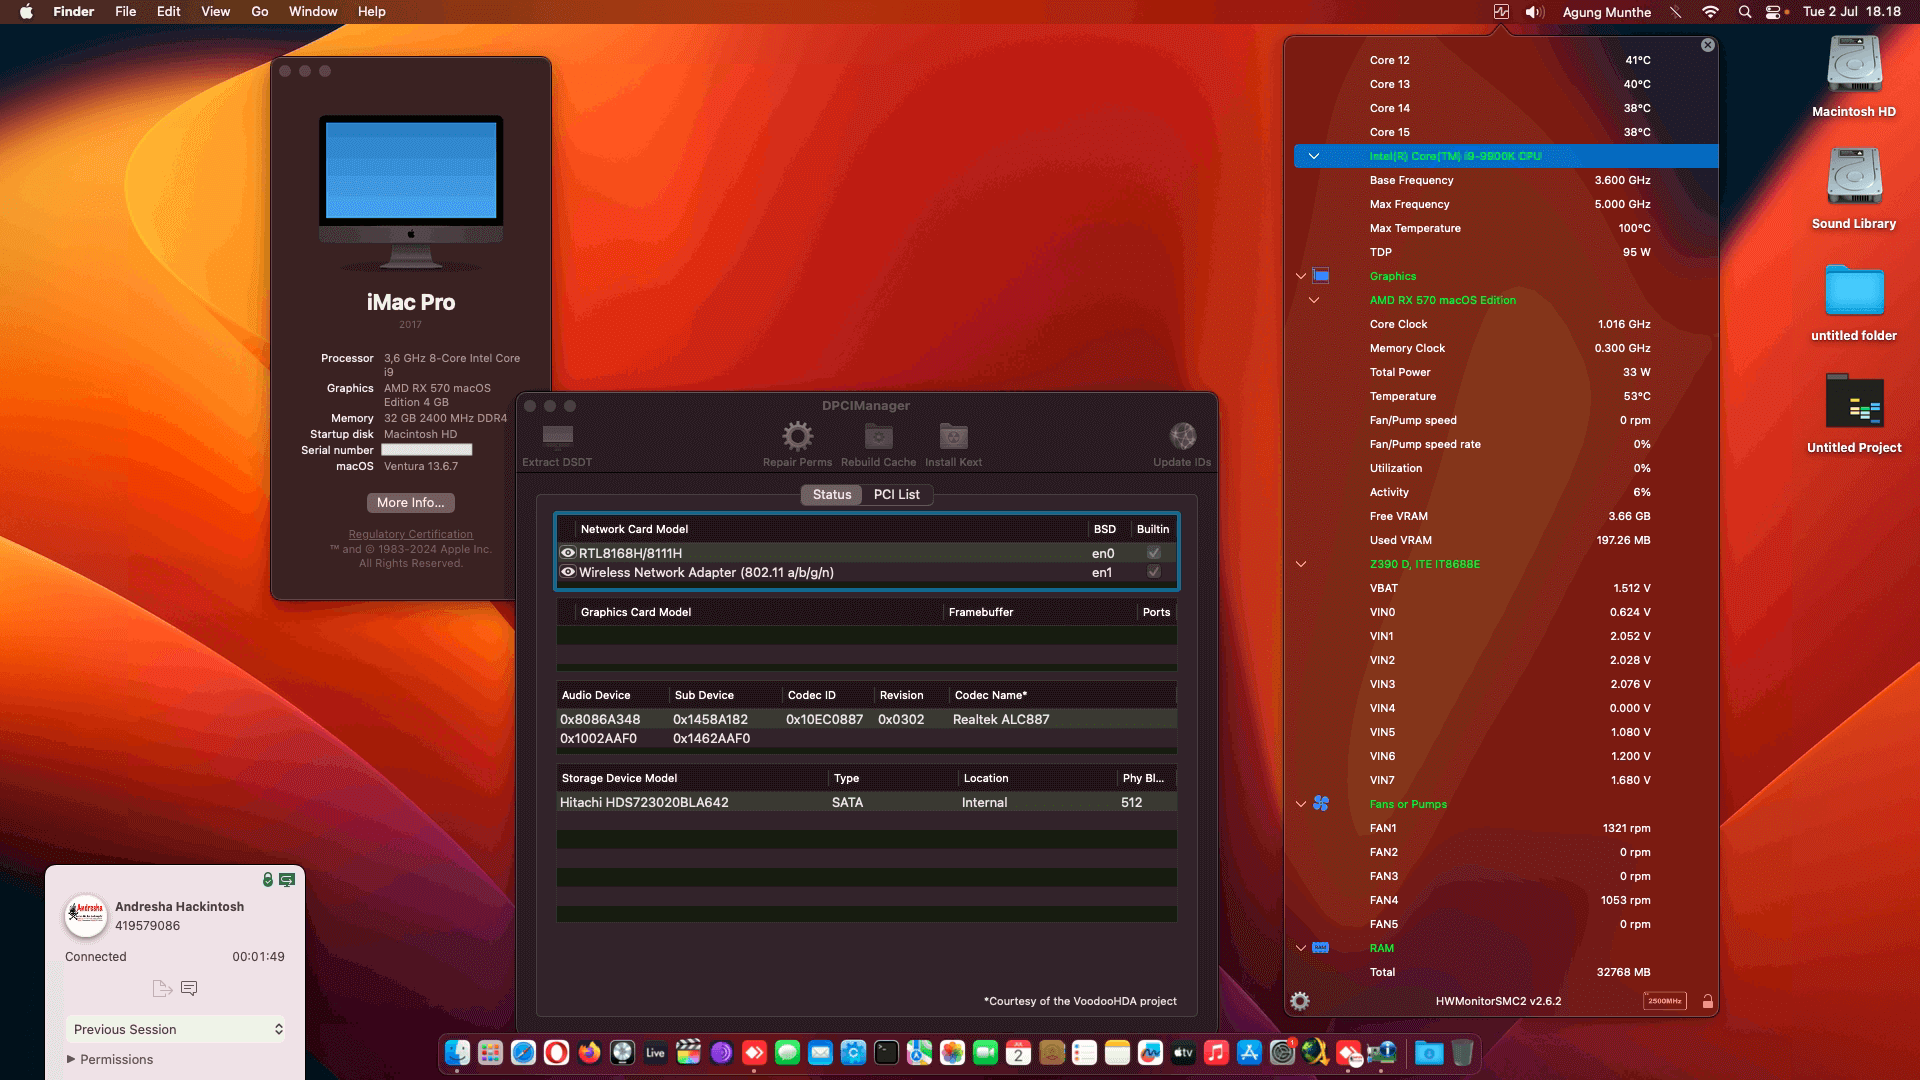This screenshot has width=1920, height=1080.
Task: Collapse the RAM section
Action: pyautogui.click(x=1301, y=948)
